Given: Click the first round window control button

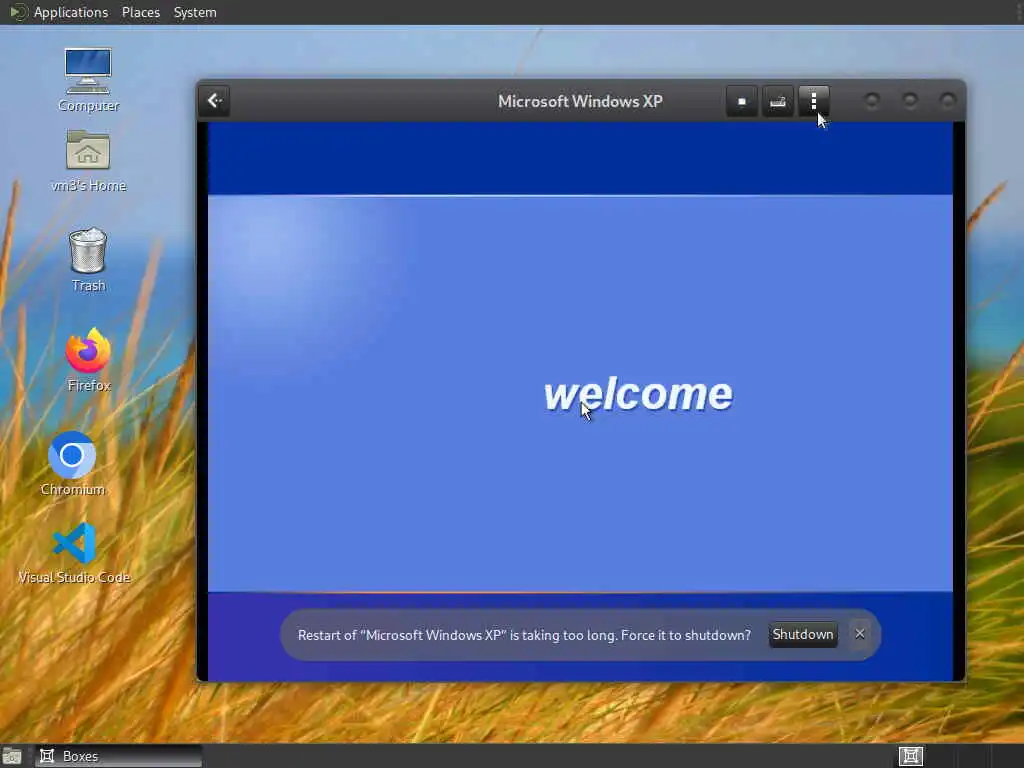Looking at the screenshot, I should click(x=872, y=101).
